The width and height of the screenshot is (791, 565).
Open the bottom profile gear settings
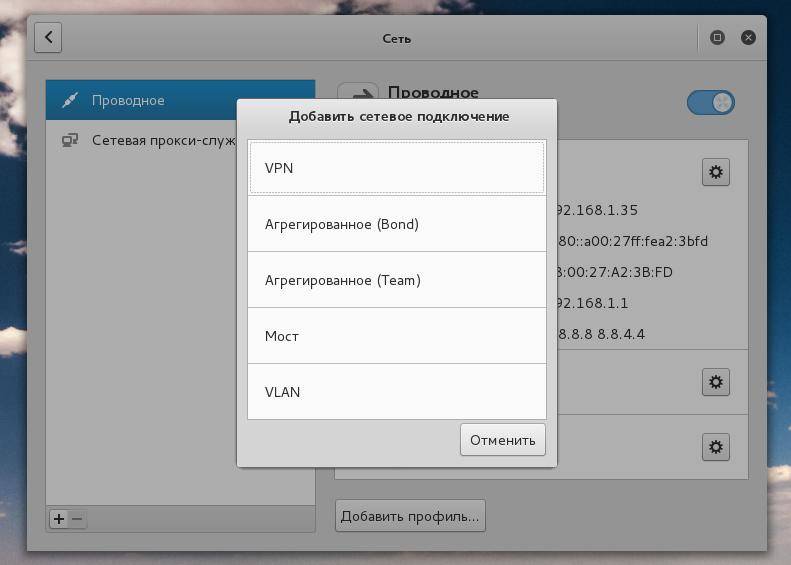716,447
